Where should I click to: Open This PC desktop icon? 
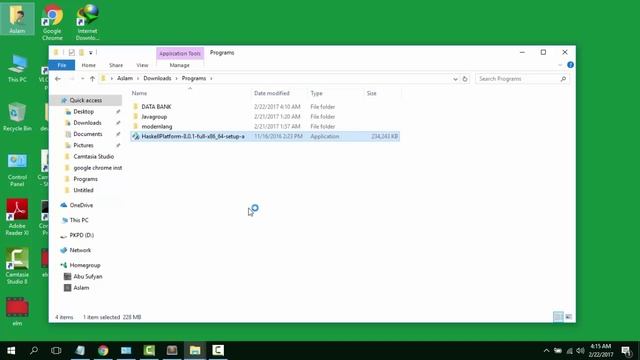tap(17, 69)
